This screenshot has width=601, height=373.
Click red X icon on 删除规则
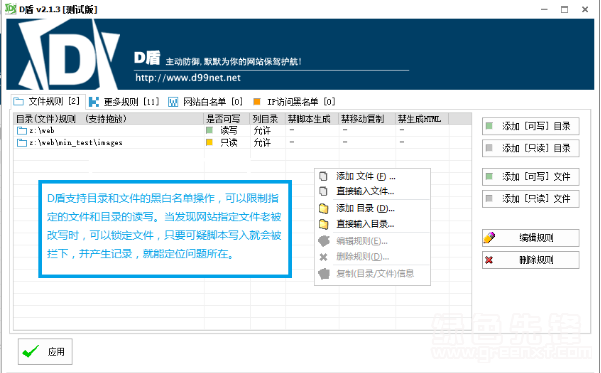click(489, 260)
